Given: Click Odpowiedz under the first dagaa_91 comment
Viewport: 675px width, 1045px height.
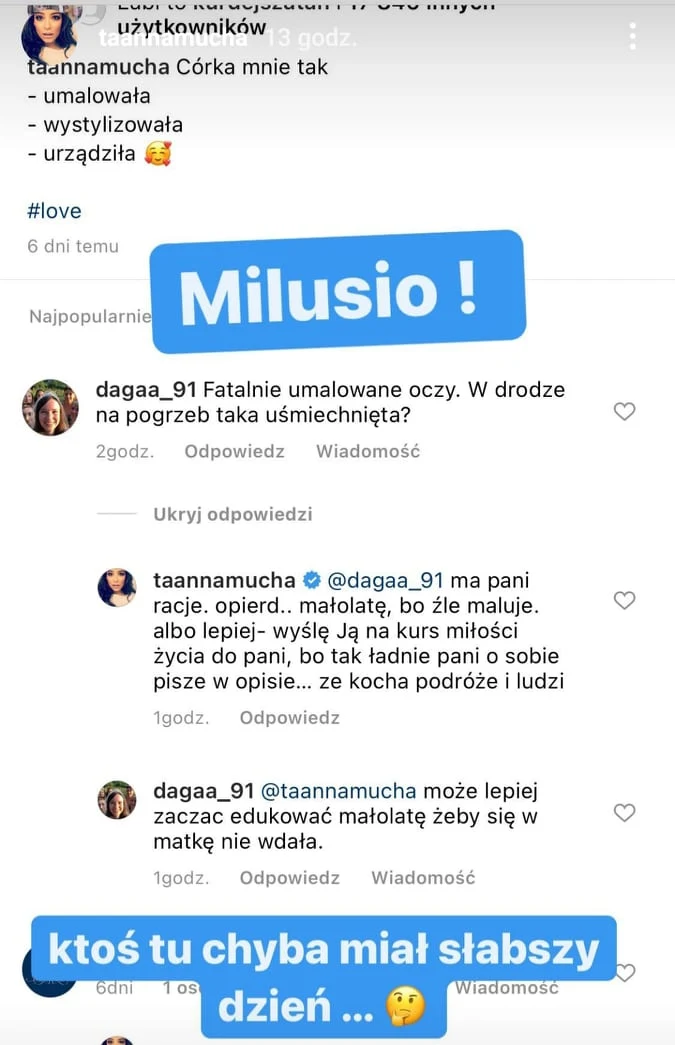Looking at the screenshot, I should (234, 451).
